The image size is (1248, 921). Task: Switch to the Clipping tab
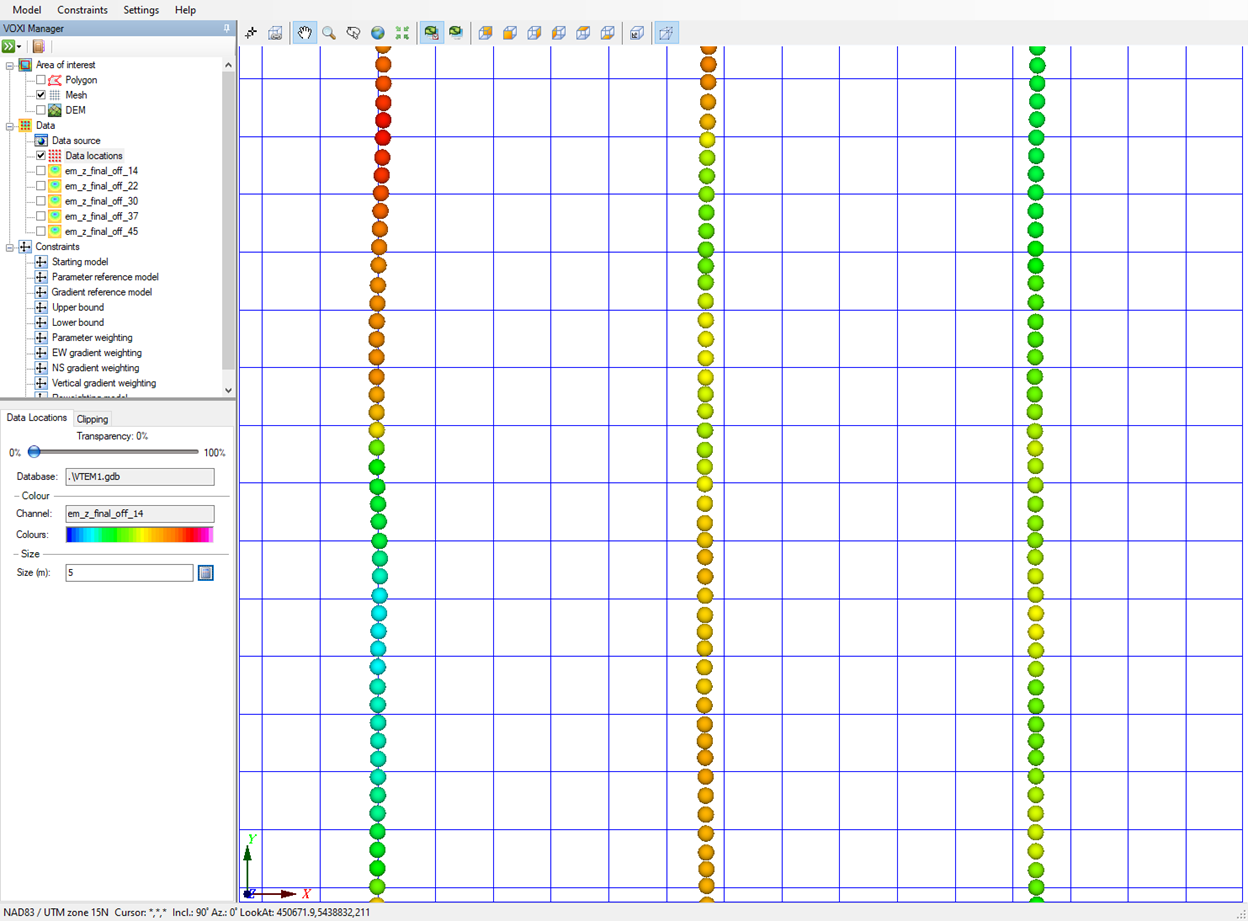coord(92,419)
